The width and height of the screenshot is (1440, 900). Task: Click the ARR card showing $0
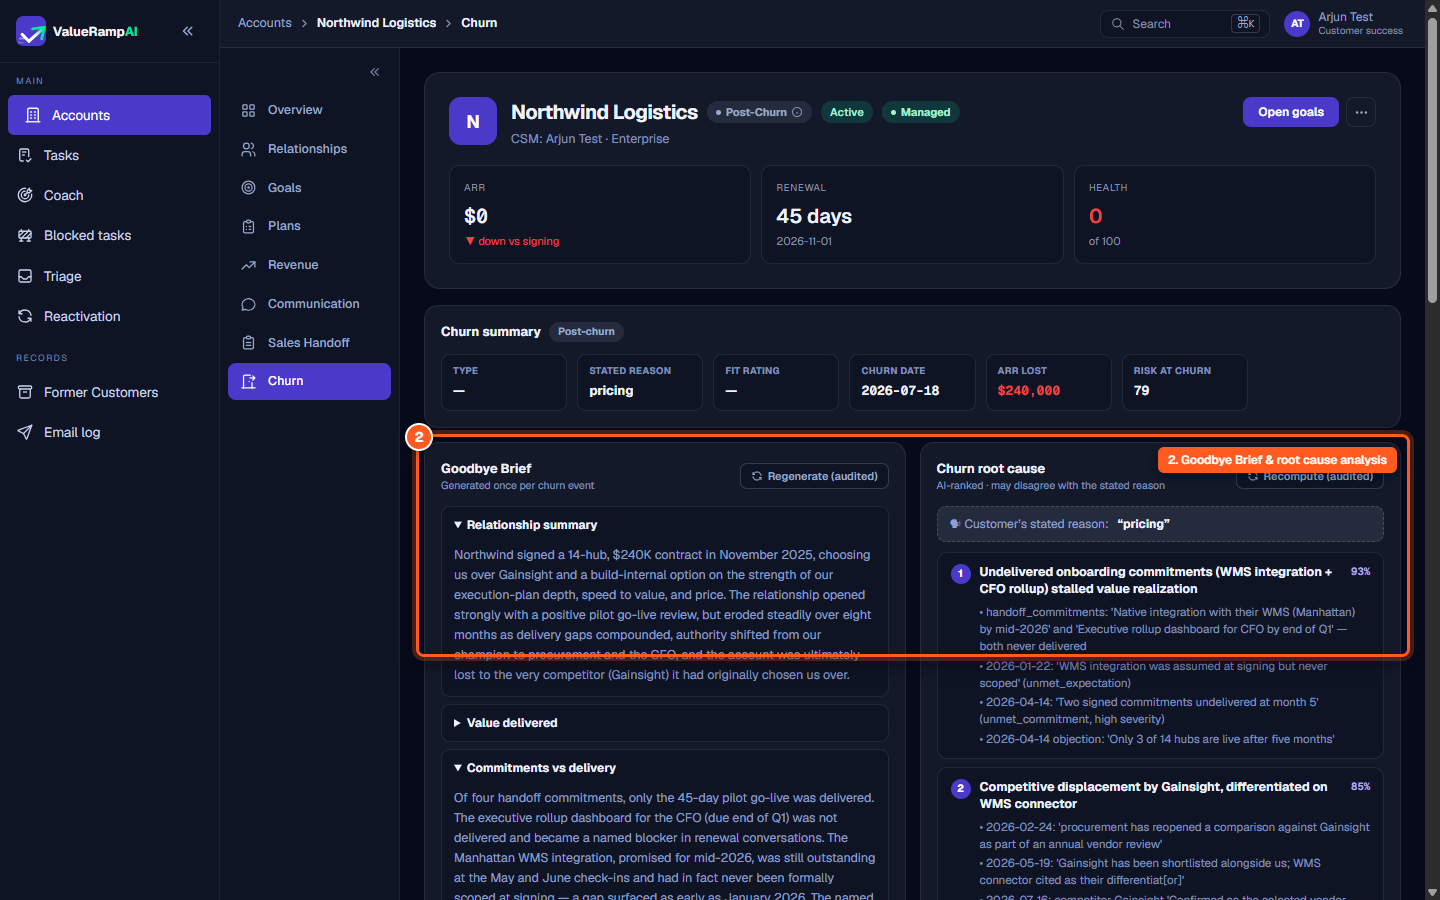pos(600,214)
